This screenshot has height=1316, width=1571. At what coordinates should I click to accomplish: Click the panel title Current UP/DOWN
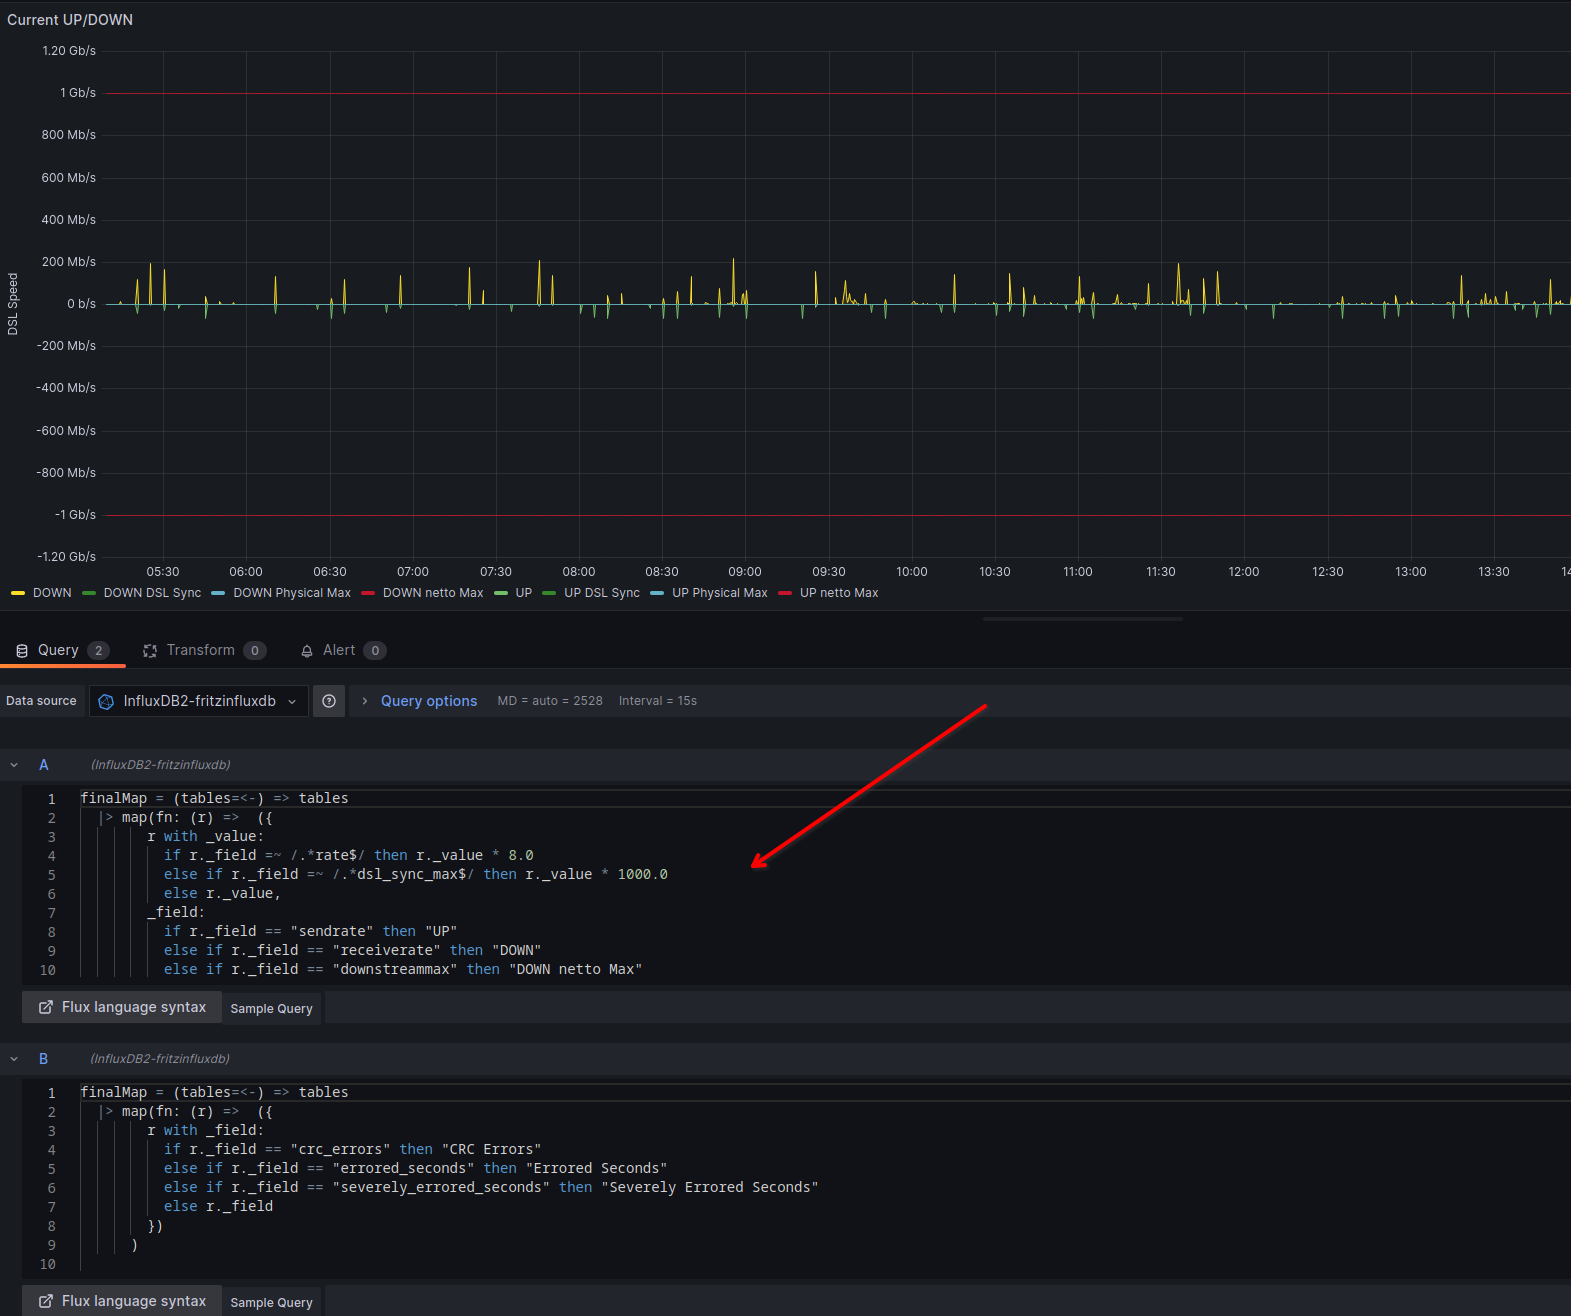point(70,20)
